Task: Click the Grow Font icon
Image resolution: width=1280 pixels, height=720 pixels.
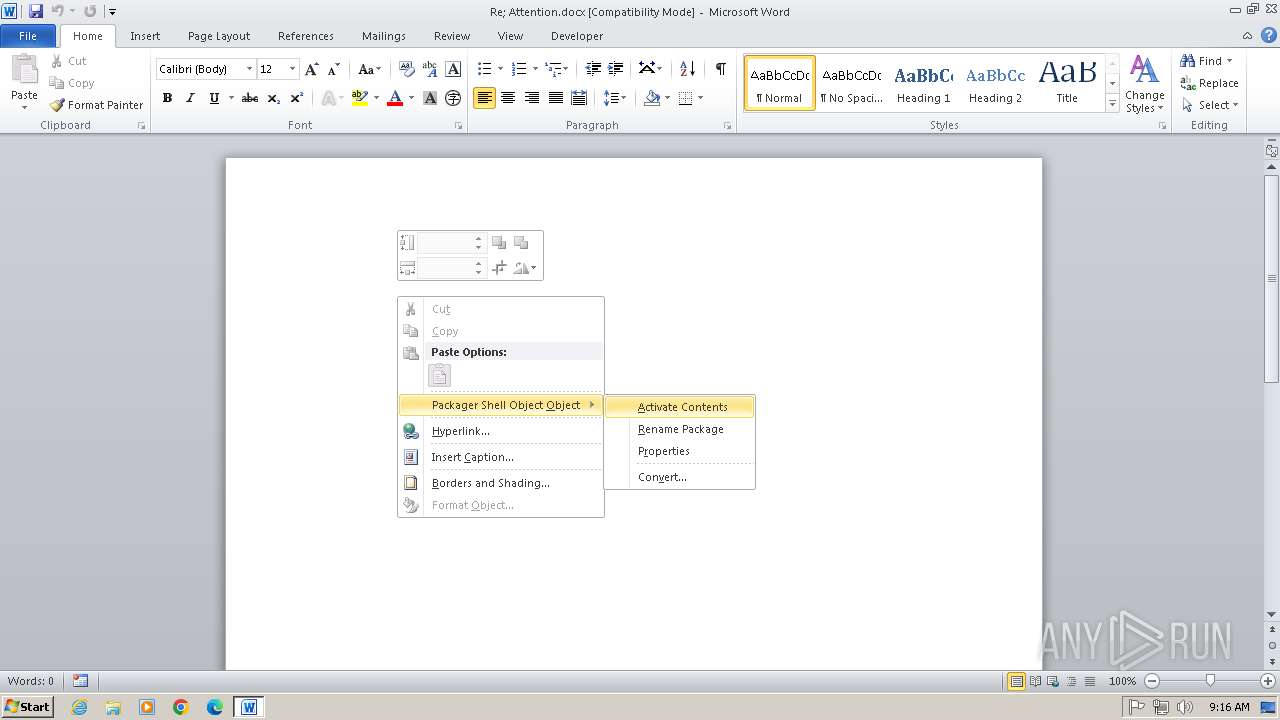Action: [312, 69]
